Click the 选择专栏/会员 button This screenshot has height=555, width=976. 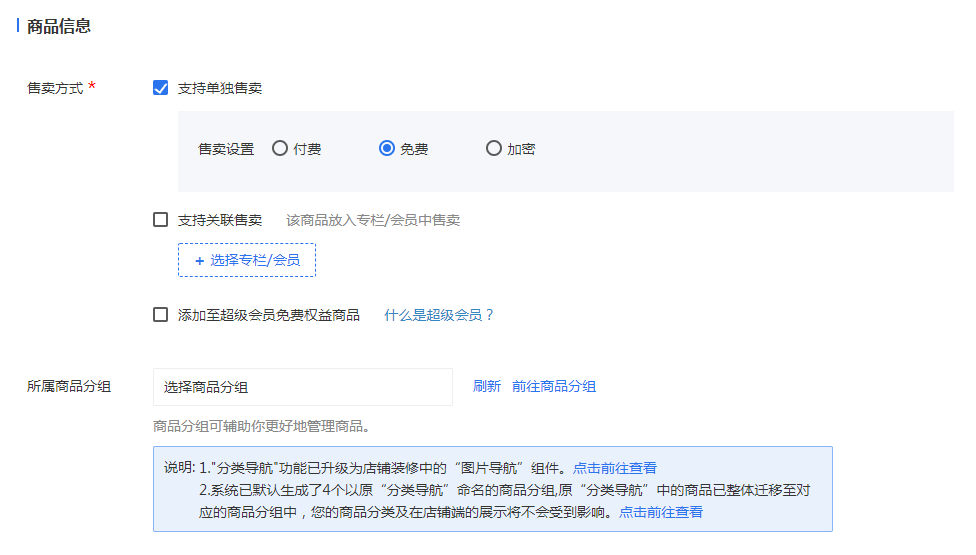pyautogui.click(x=247, y=260)
